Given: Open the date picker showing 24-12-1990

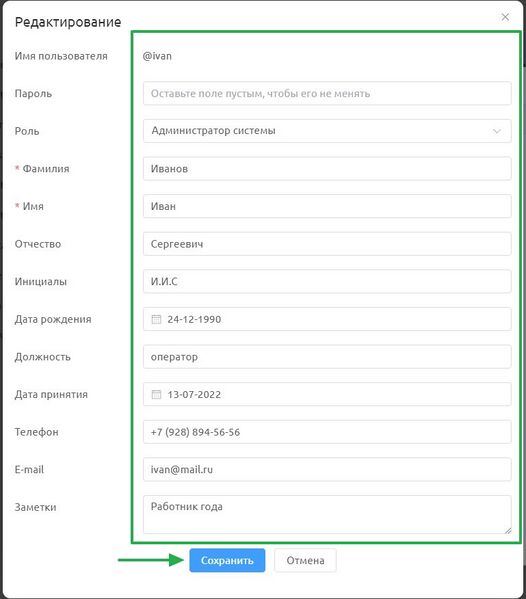Looking at the screenshot, I should (327, 319).
